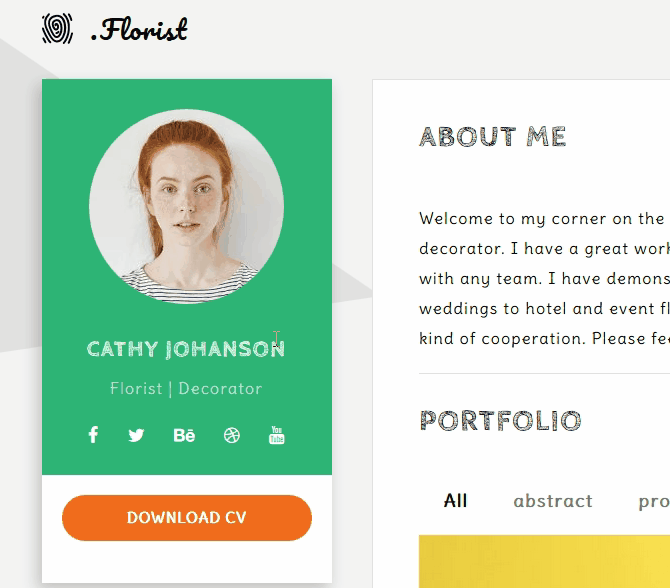Click the word Decorator in the subtitle
The width and height of the screenshot is (670, 588).
coord(220,389)
